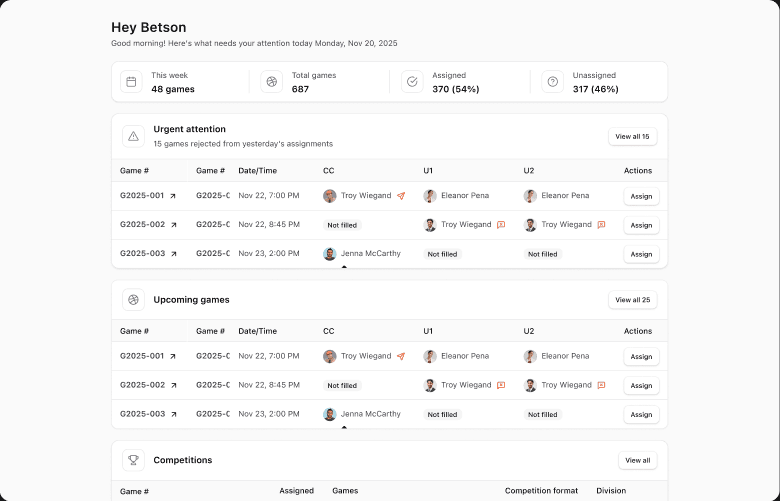
Task: Click the checkmark icon beside Assigned
Action: pos(412,82)
